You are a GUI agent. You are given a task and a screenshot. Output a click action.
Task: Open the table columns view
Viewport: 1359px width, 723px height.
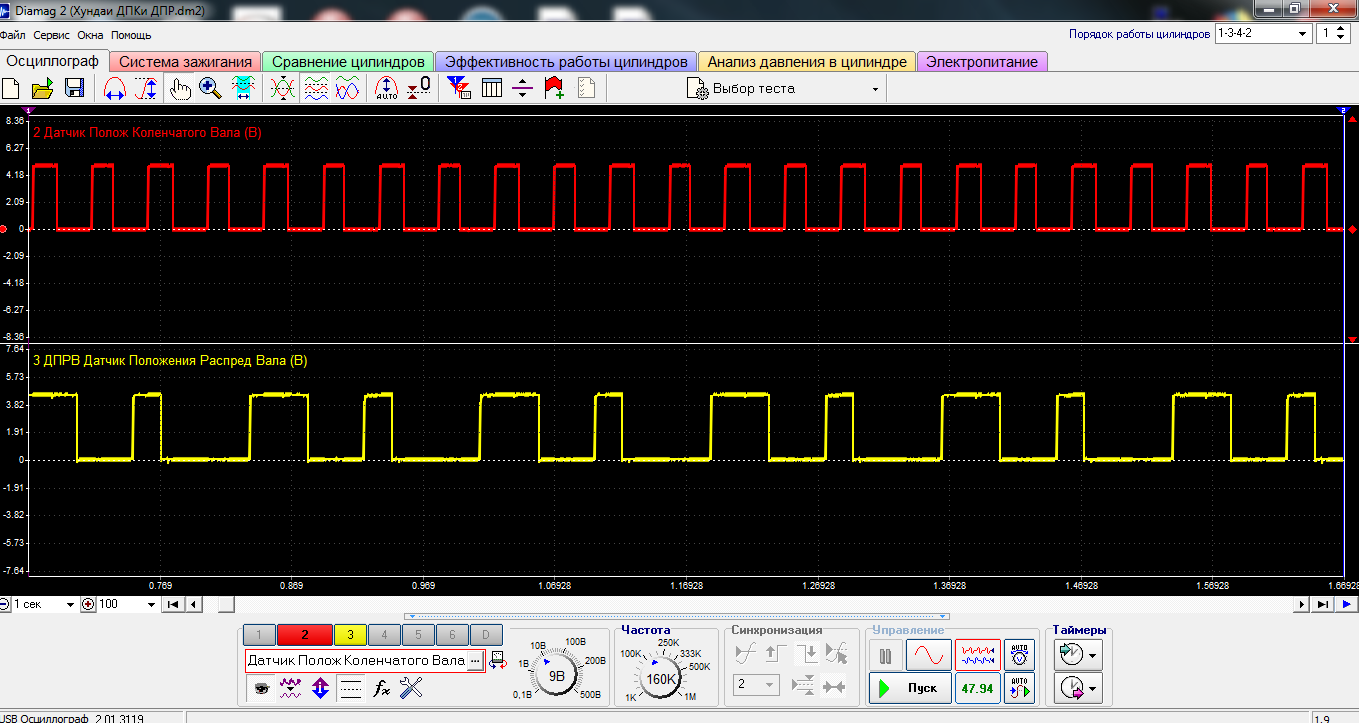coord(491,88)
